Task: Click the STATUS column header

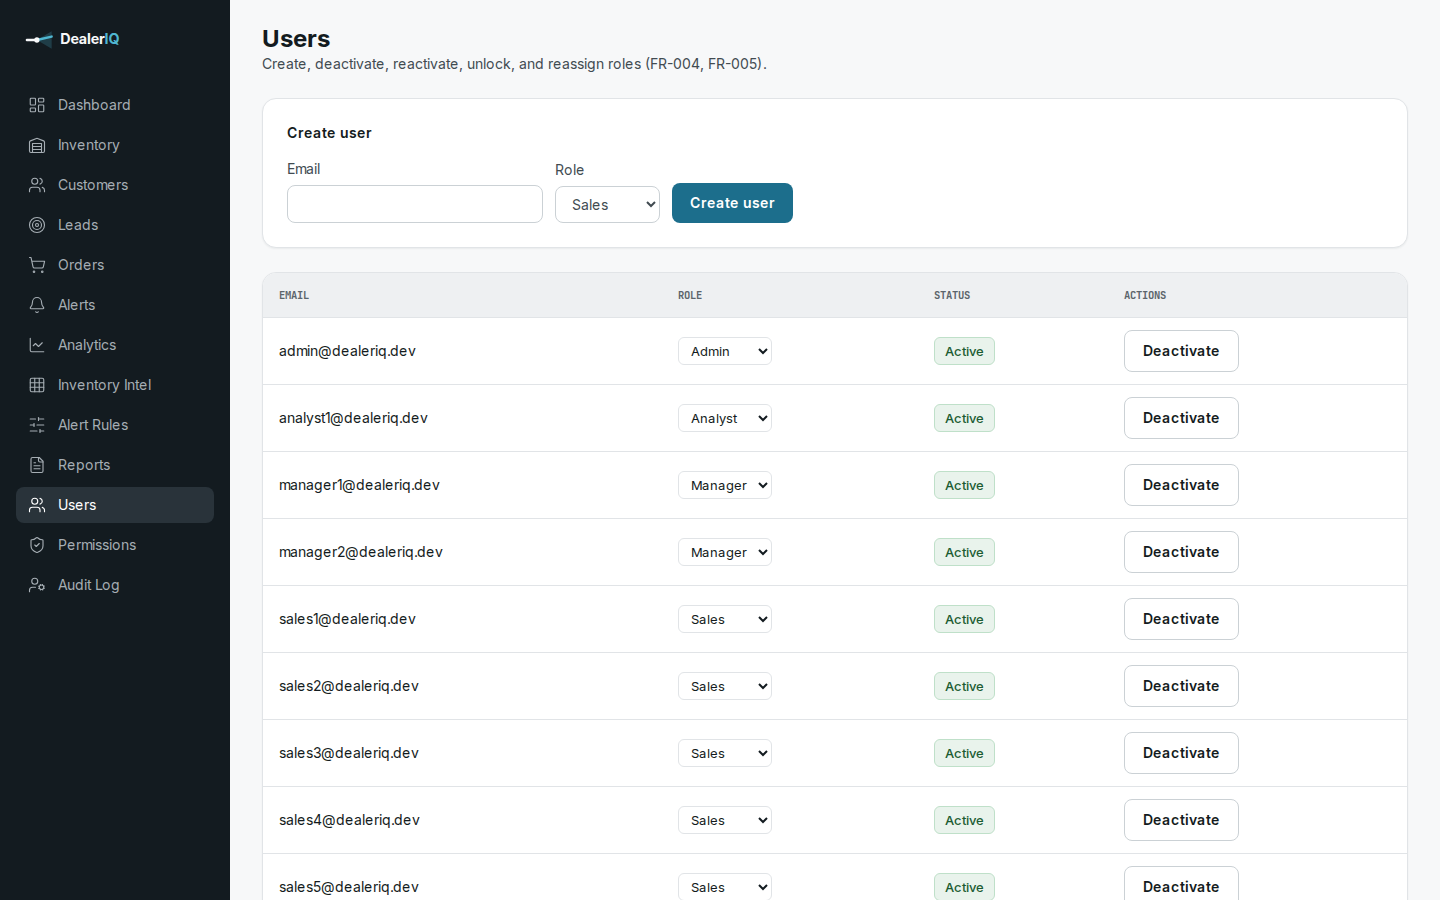Action: pyautogui.click(x=952, y=295)
